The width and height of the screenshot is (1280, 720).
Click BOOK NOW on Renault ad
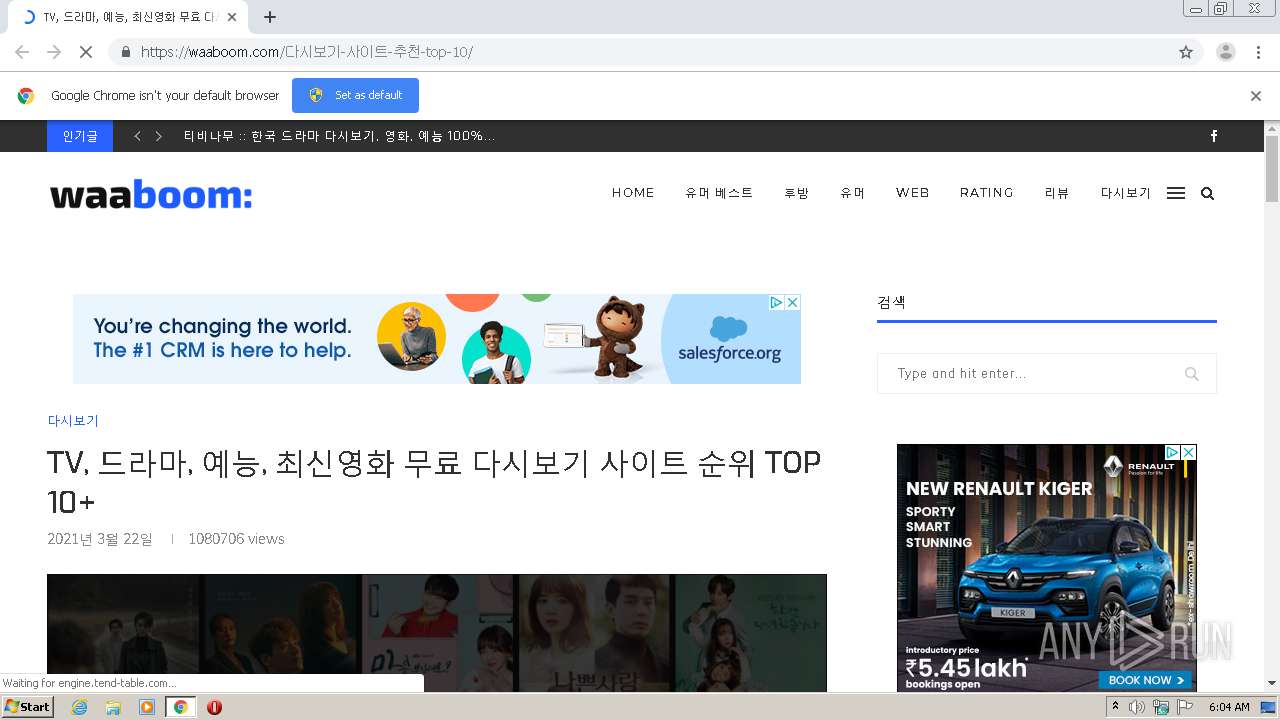tap(1145, 680)
